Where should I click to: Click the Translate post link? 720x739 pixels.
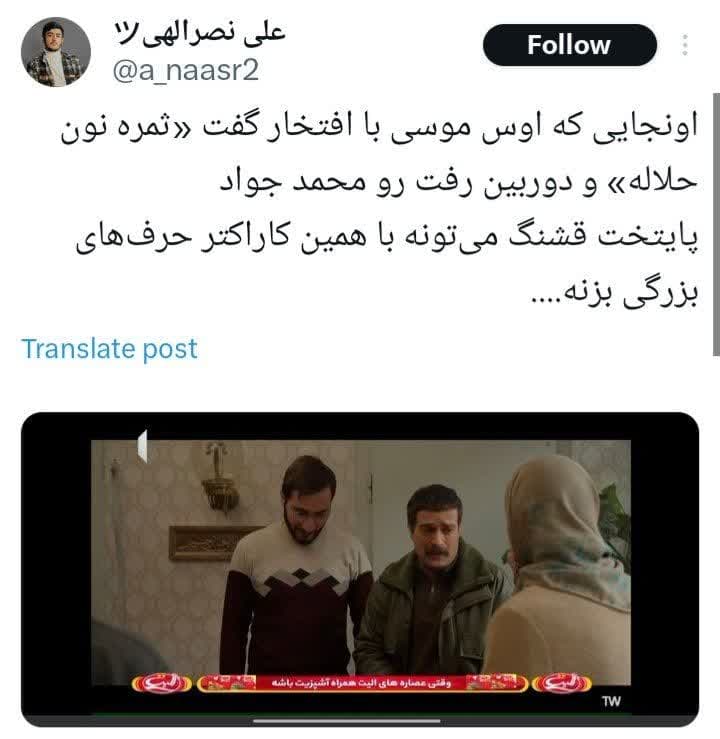coord(109,349)
